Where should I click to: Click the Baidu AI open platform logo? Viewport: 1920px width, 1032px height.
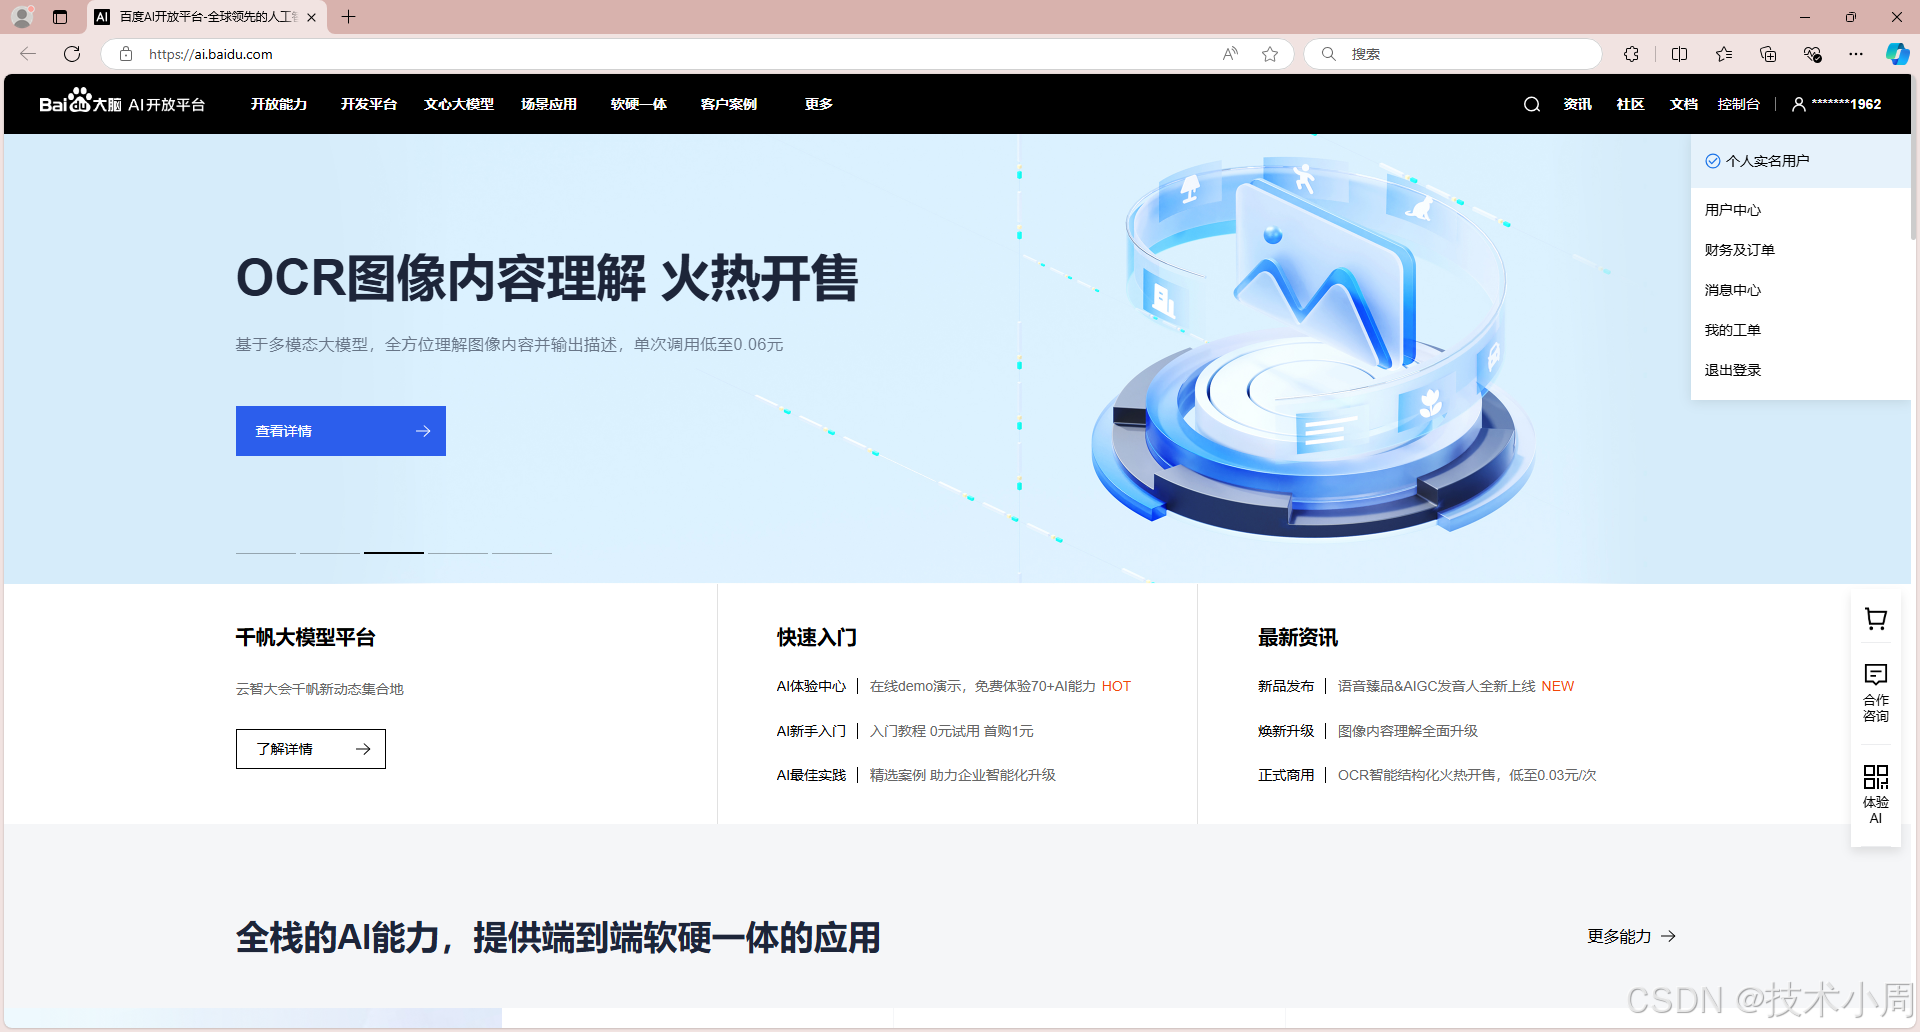(122, 103)
